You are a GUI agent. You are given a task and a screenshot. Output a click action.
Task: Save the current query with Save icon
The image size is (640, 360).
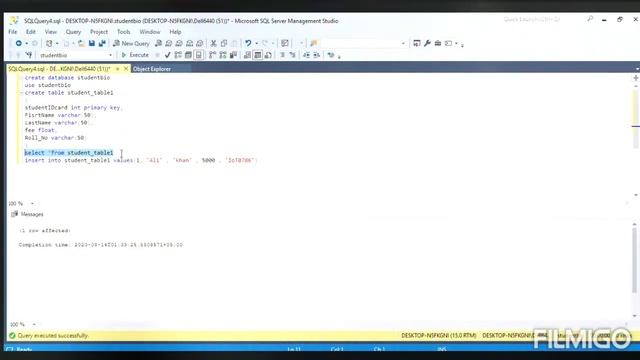click(x=92, y=43)
